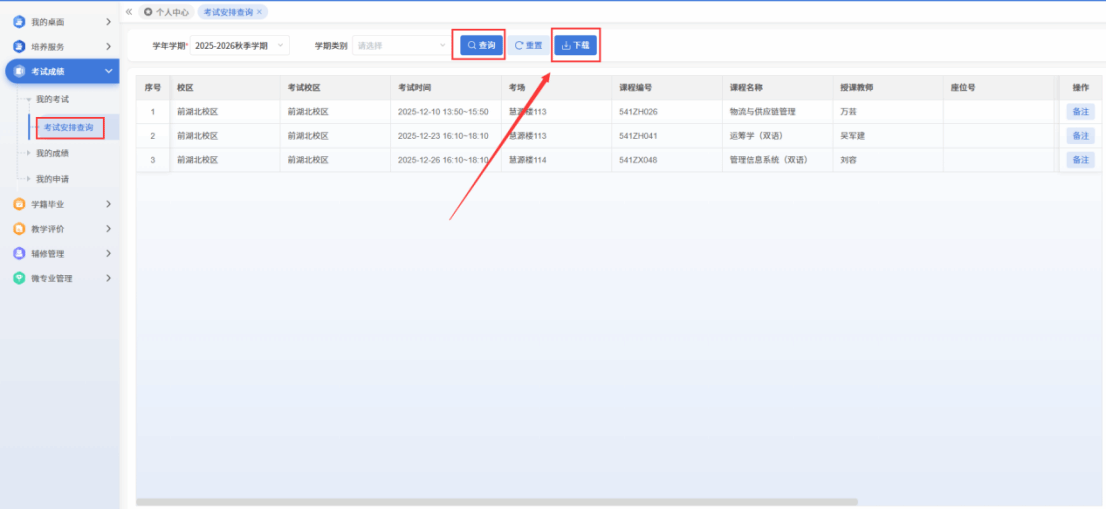1106x510 pixels.
Task: Click the 微专业管理 green icon
Action: point(19,279)
